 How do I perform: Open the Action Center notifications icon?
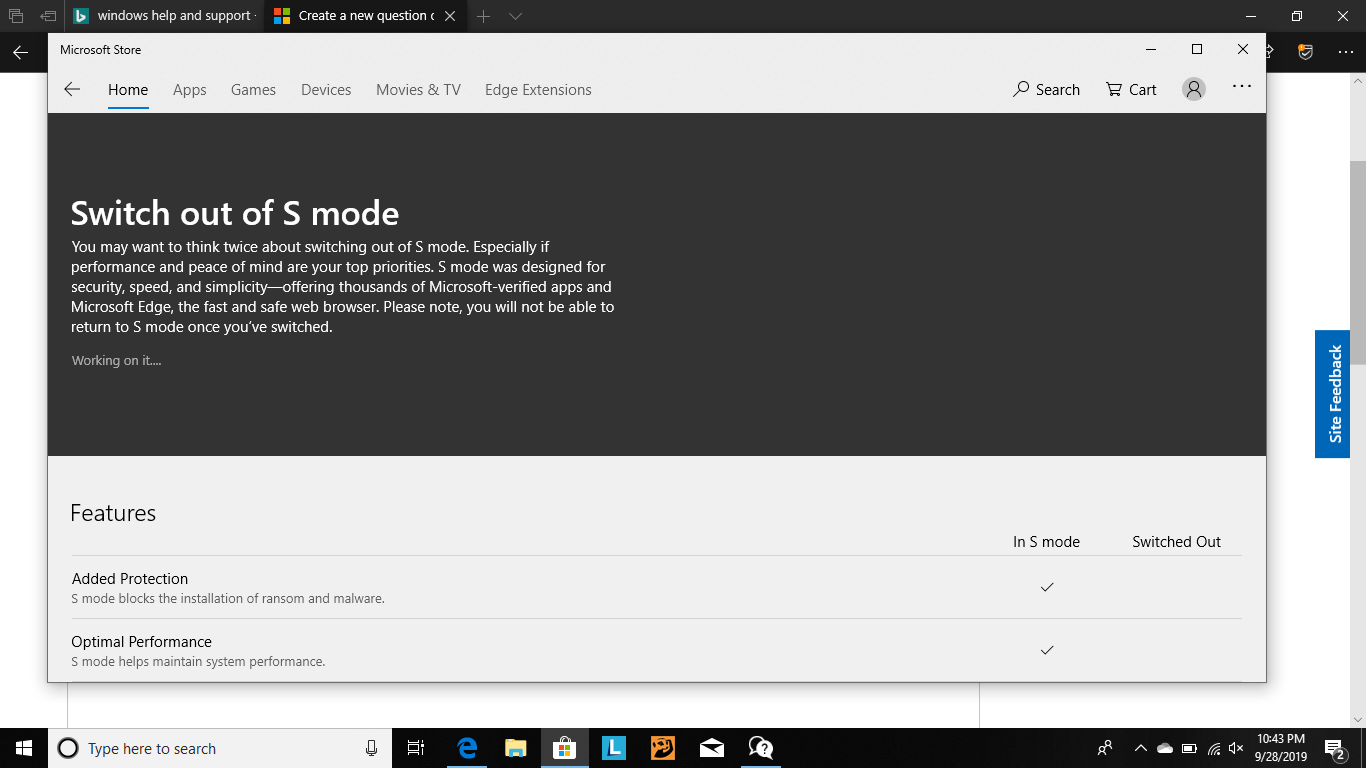pyautogui.click(x=1334, y=748)
